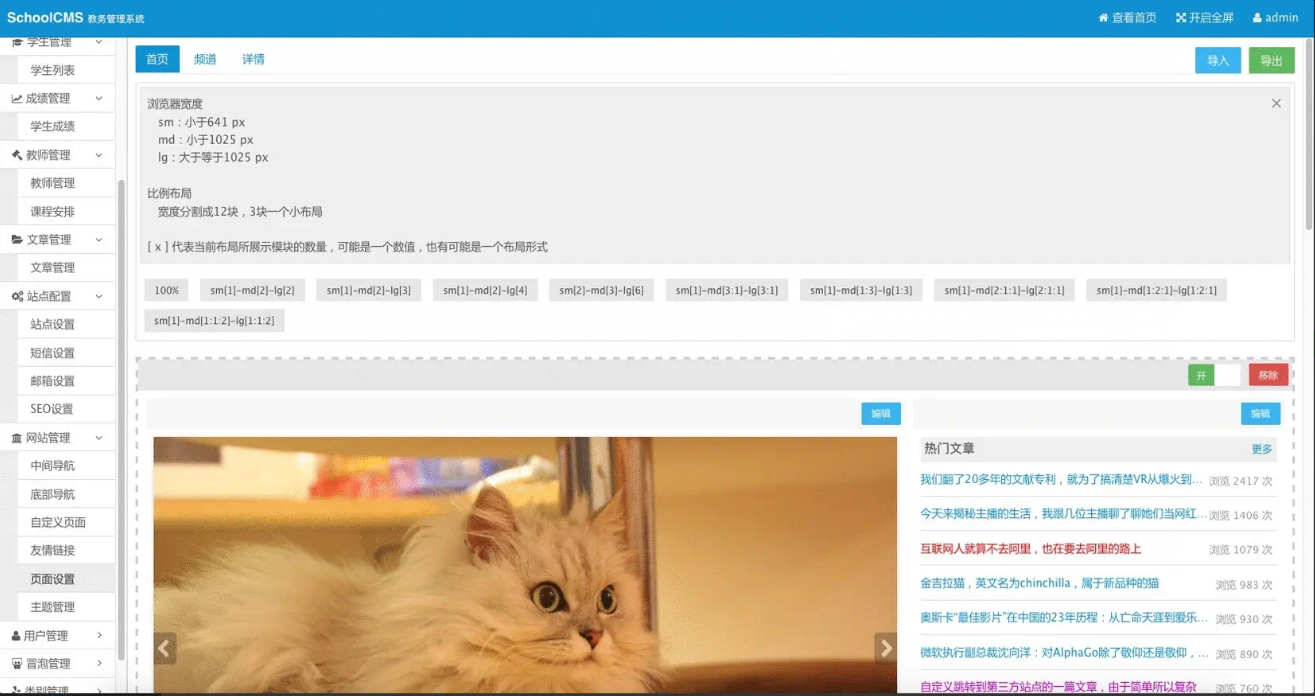This screenshot has width=1315, height=696.
Task: Open the 详情 tab
Action: point(253,59)
